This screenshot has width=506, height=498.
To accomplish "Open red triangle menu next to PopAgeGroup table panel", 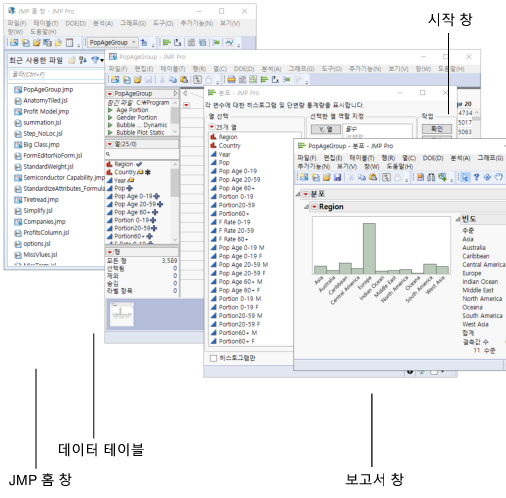I will [x=110, y=94].
